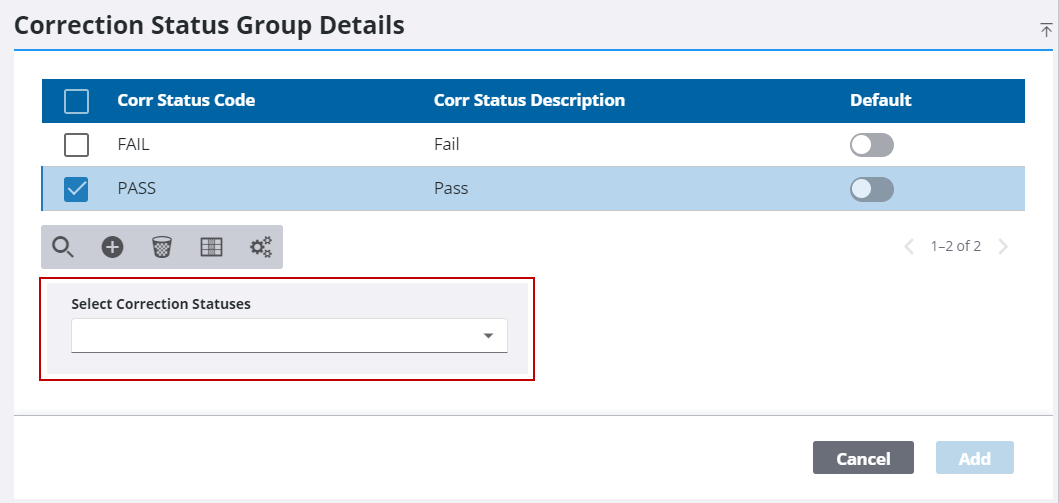
Task: Check the select-all checkbox in the table header
Action: [76, 101]
